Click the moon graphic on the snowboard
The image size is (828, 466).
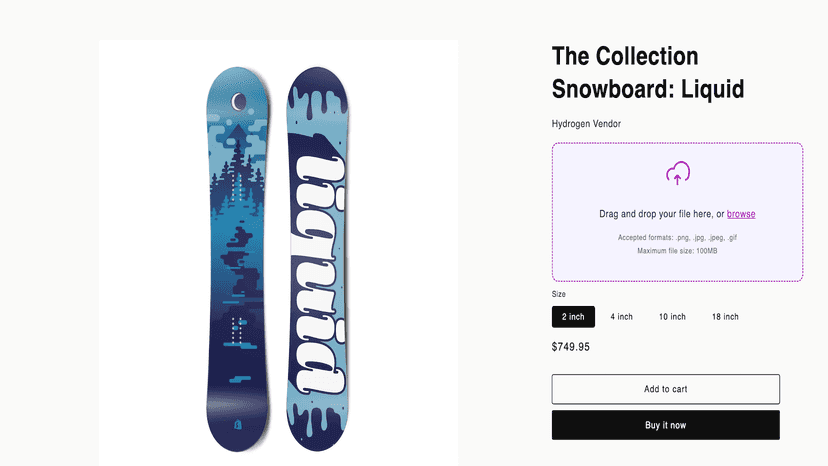tap(239, 101)
